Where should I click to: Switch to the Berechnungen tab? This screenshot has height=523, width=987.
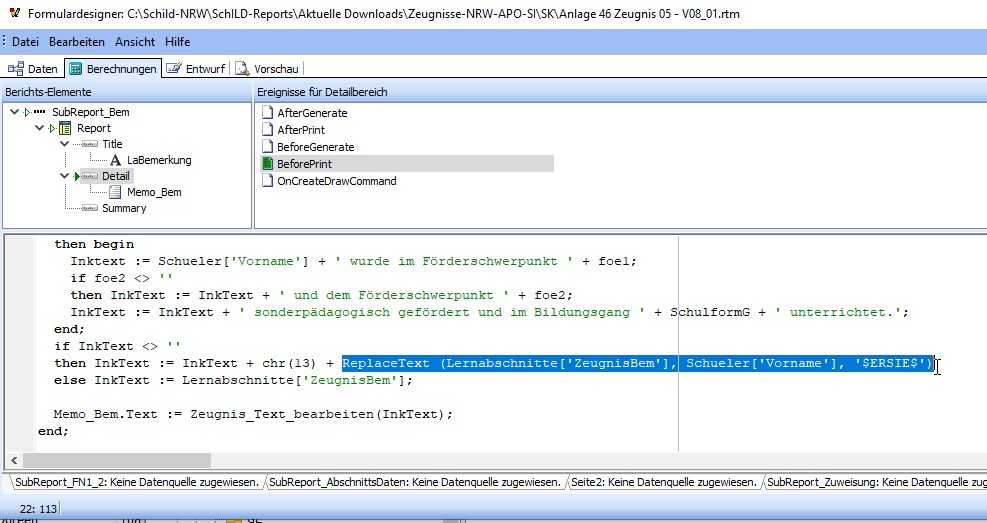(113, 69)
